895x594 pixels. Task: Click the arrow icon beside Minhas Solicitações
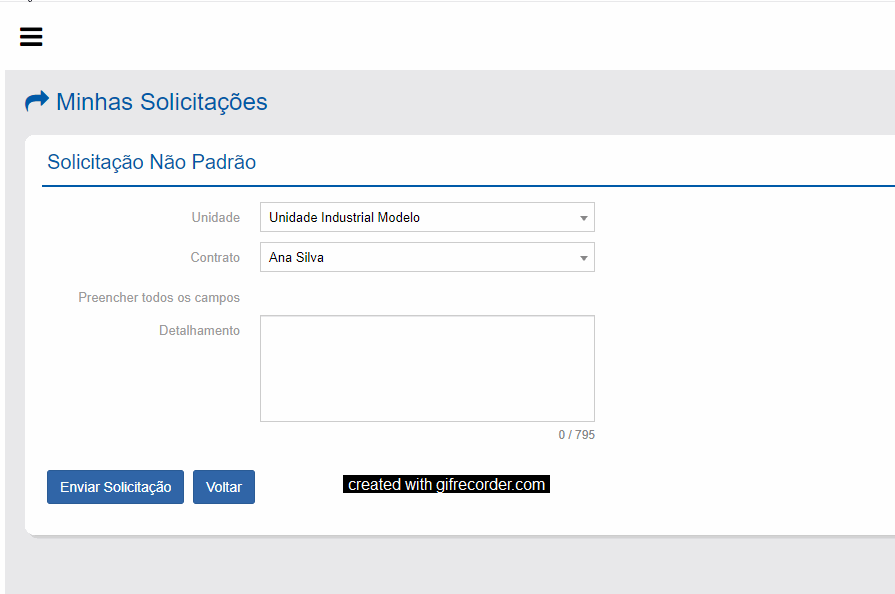coord(37,101)
